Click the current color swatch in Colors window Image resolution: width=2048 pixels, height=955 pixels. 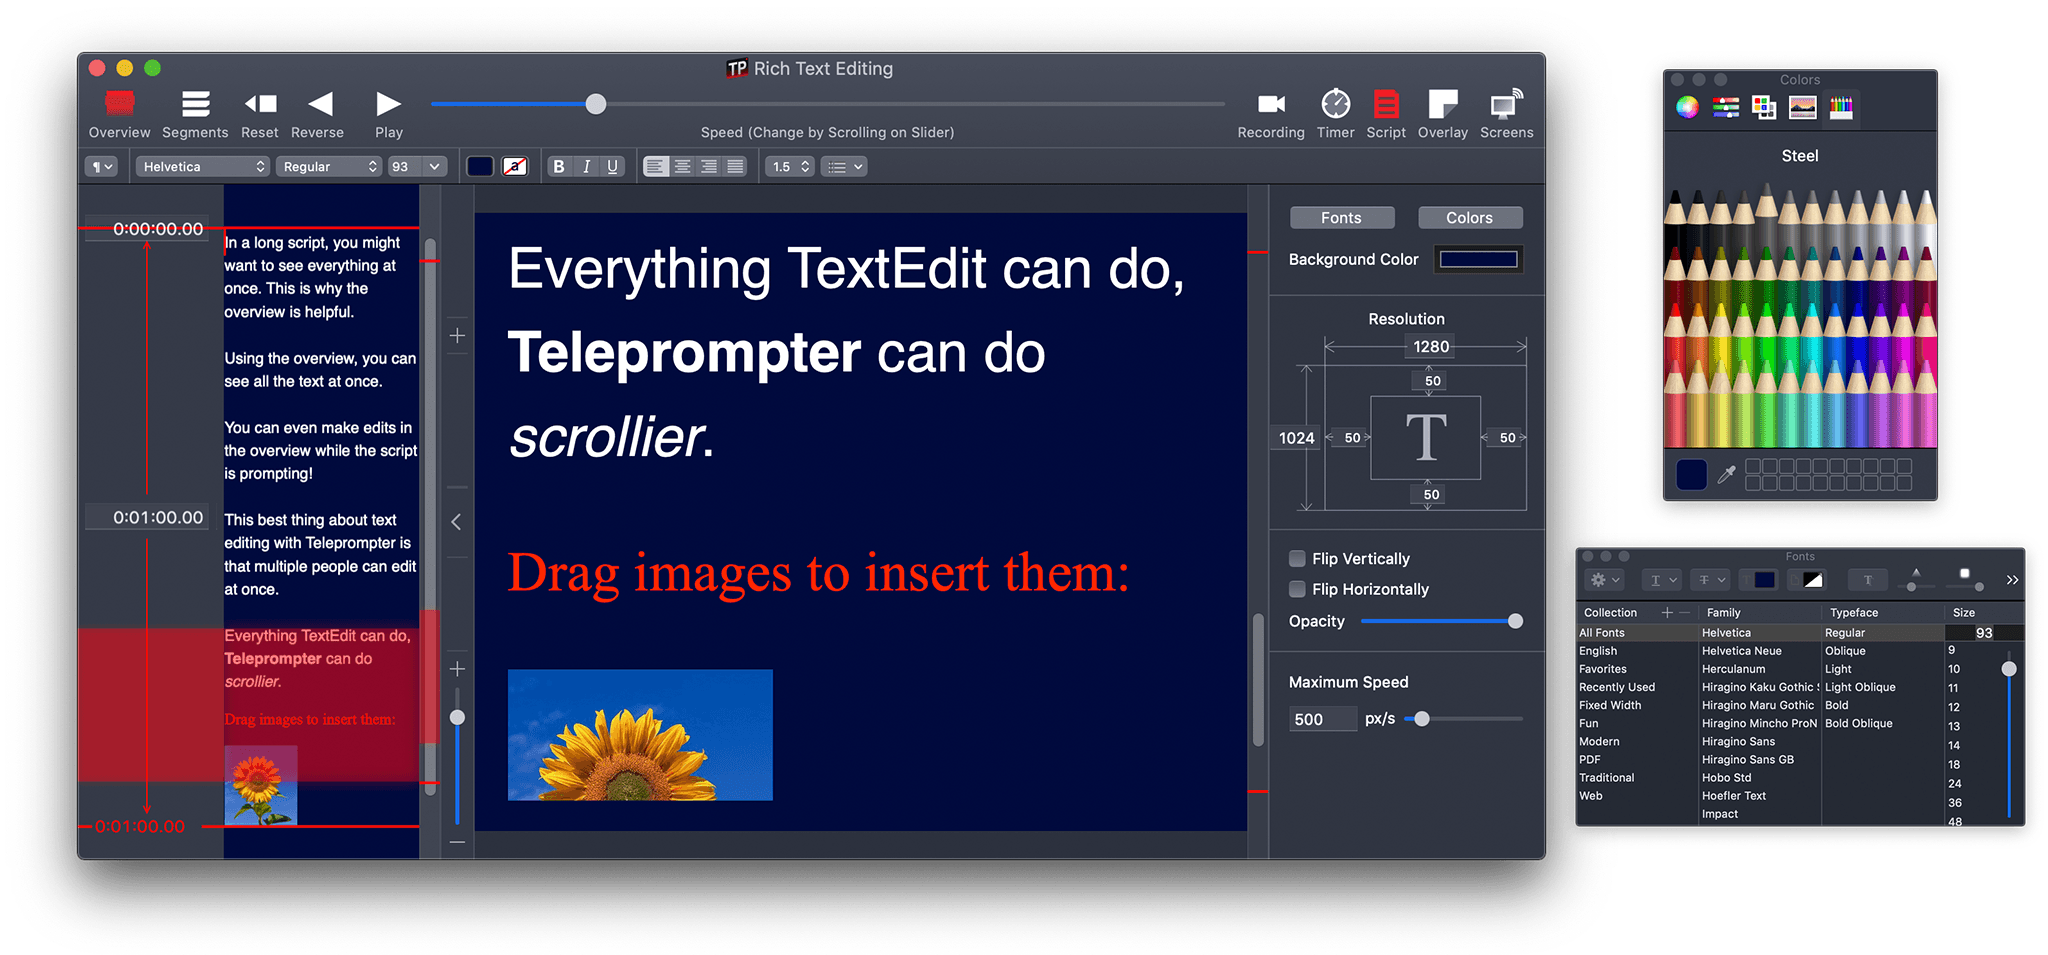tap(1691, 475)
